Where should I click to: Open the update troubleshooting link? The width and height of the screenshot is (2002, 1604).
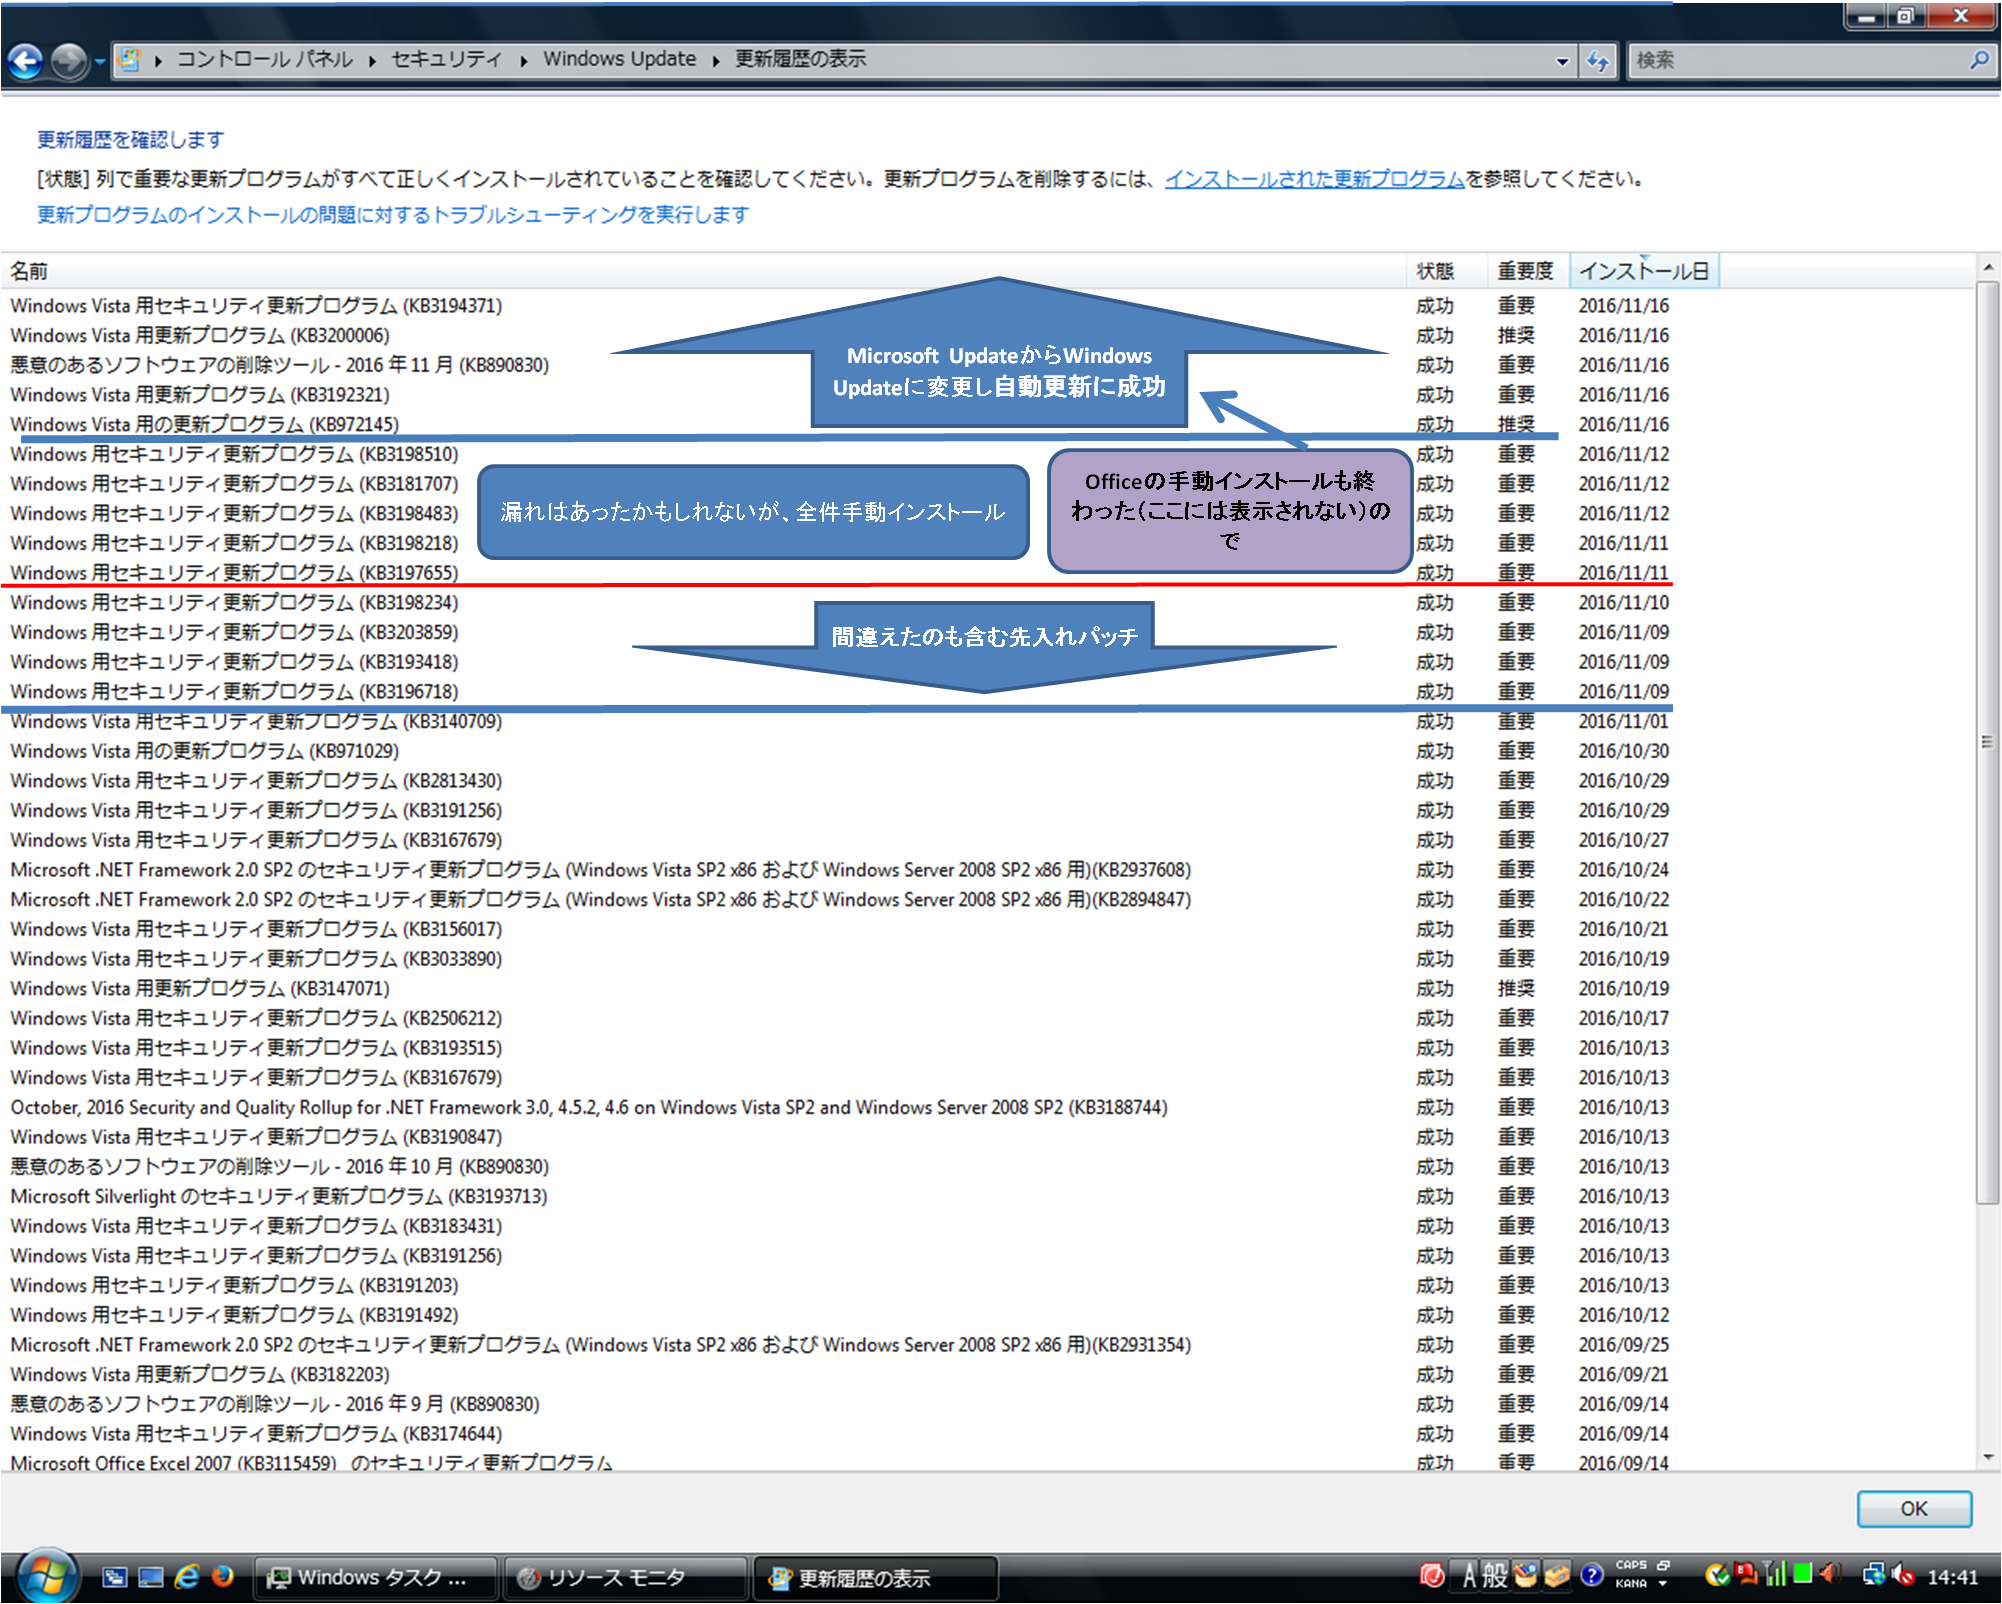pyautogui.click(x=393, y=215)
